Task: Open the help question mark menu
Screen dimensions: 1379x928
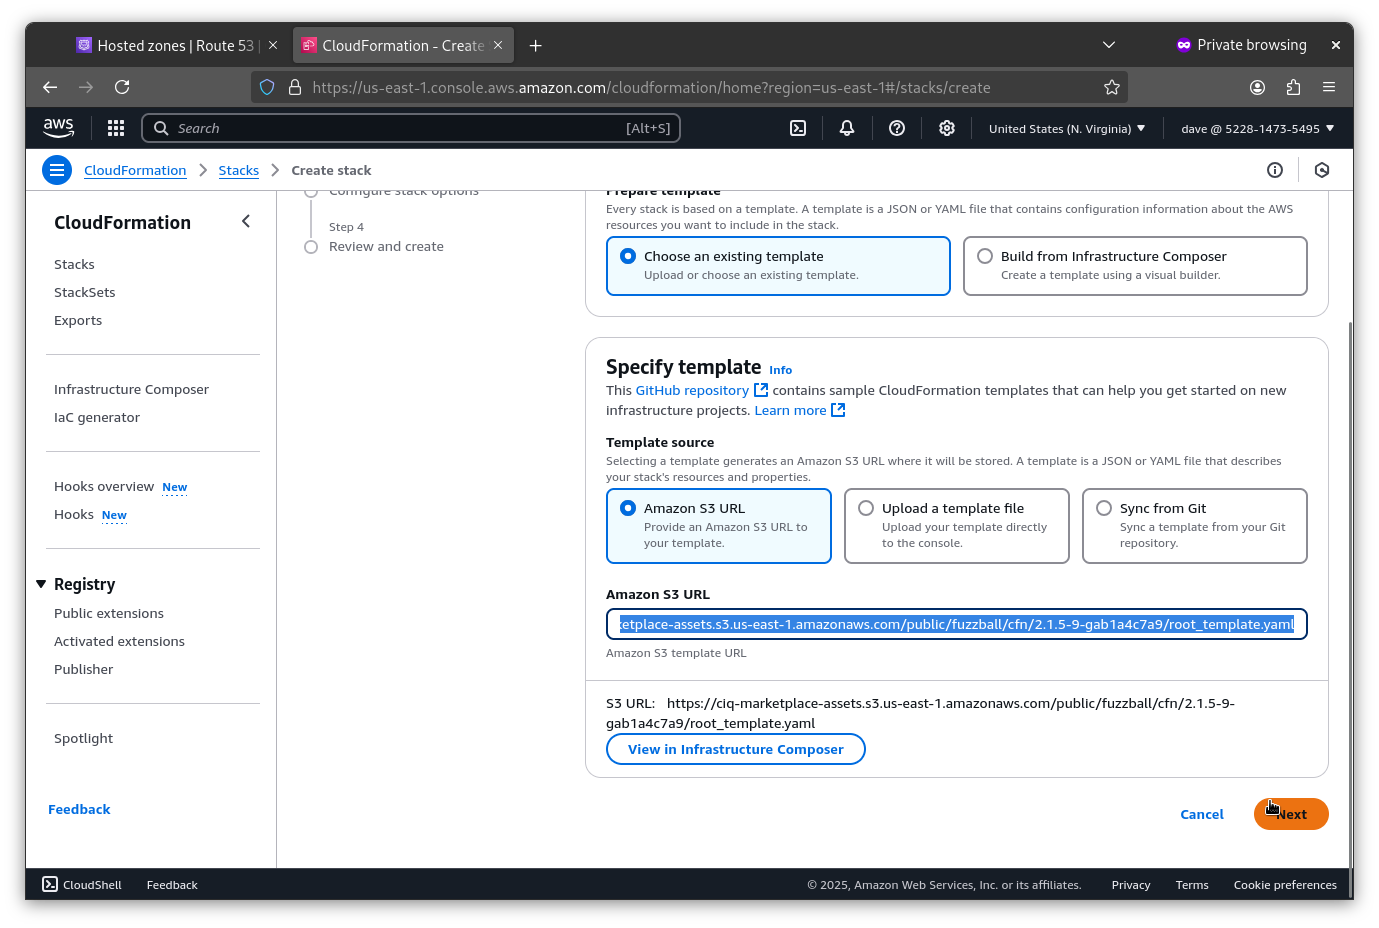Action: 897,128
